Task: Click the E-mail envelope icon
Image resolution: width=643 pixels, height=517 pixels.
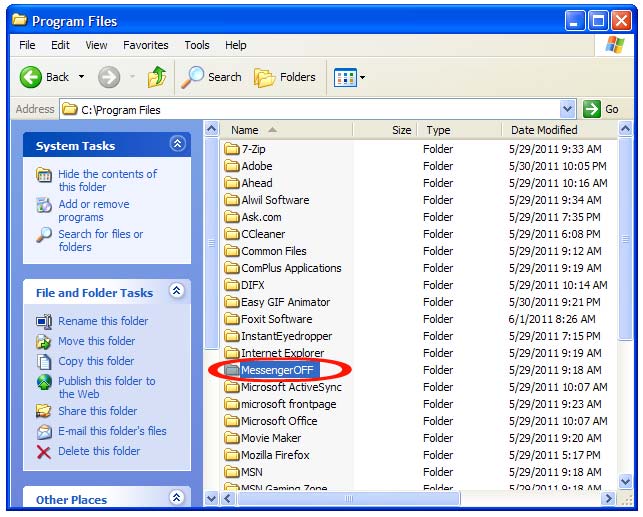Action: tap(44, 431)
